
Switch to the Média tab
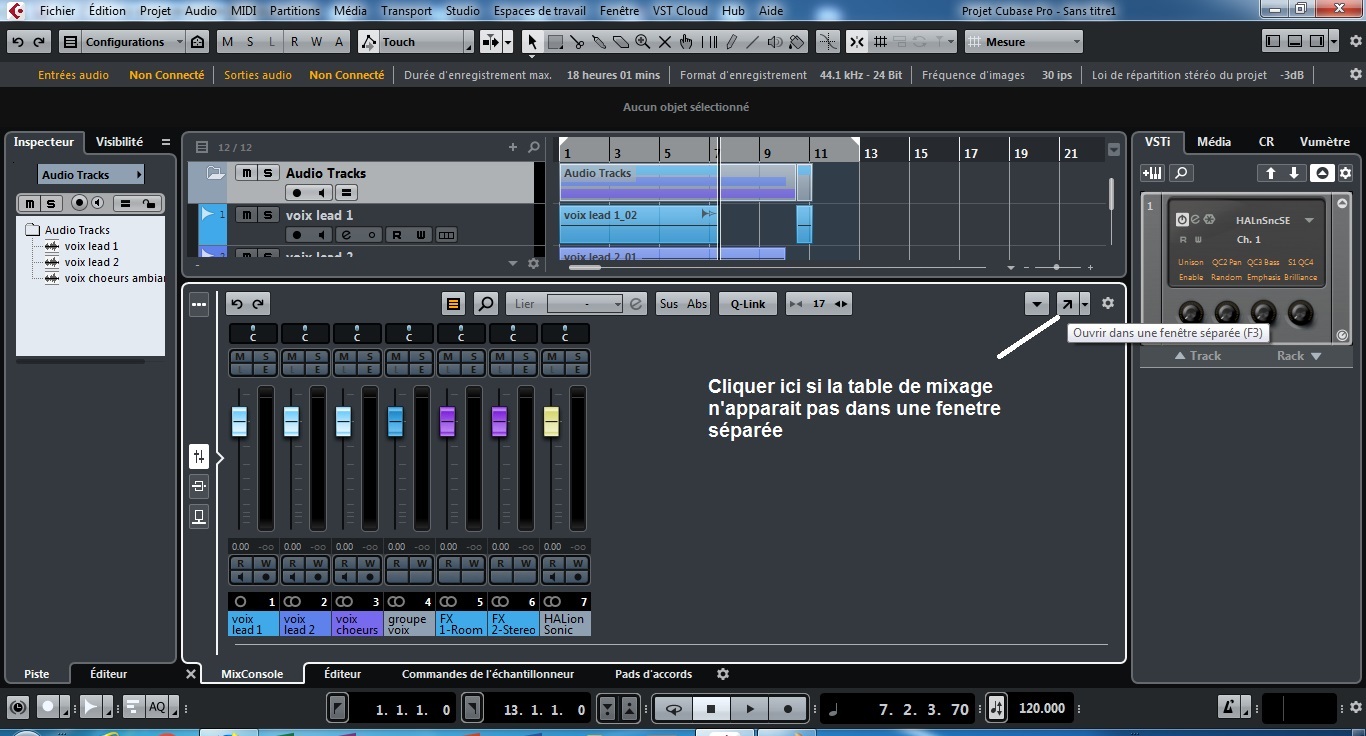(1214, 142)
